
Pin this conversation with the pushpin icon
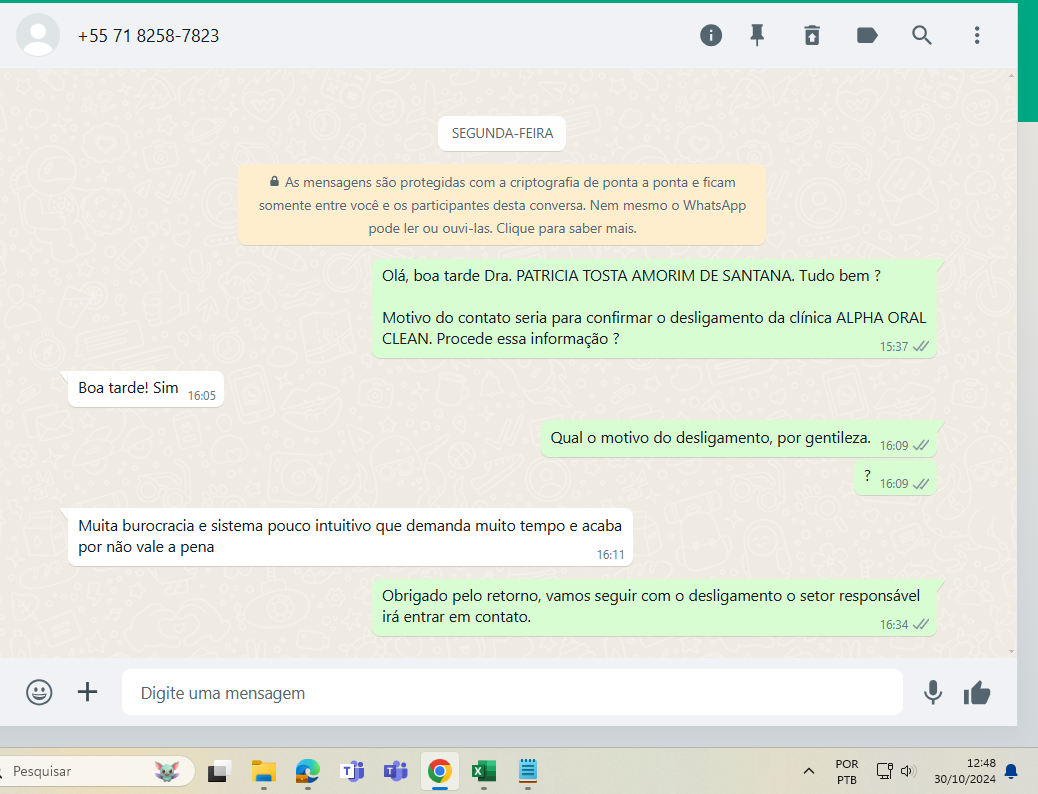click(x=757, y=35)
